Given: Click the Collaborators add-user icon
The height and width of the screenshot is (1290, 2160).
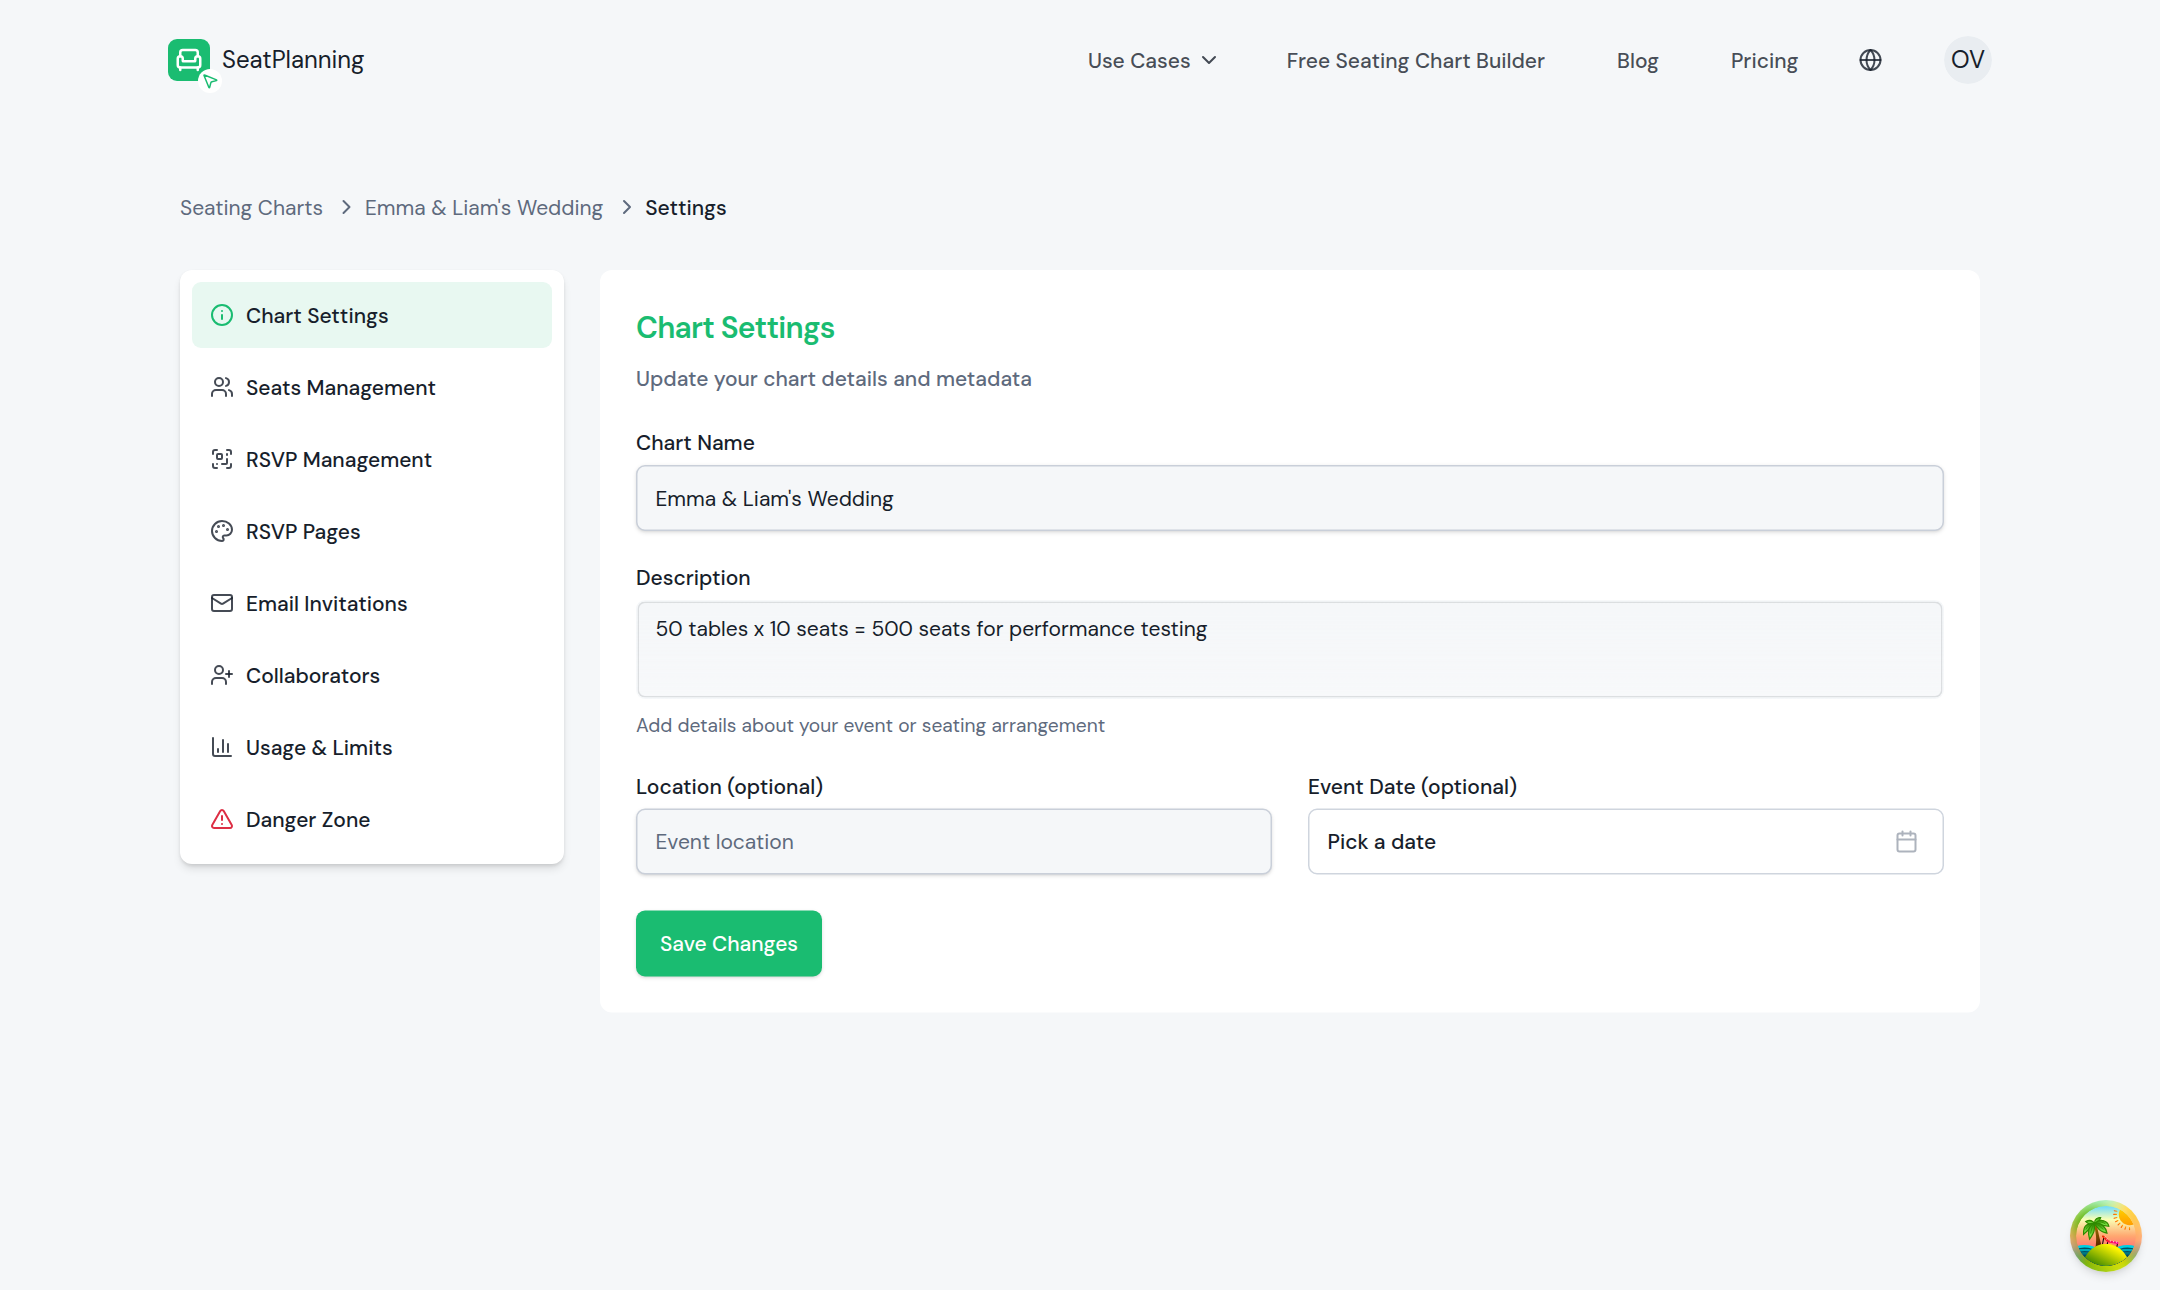Looking at the screenshot, I should coord(222,675).
